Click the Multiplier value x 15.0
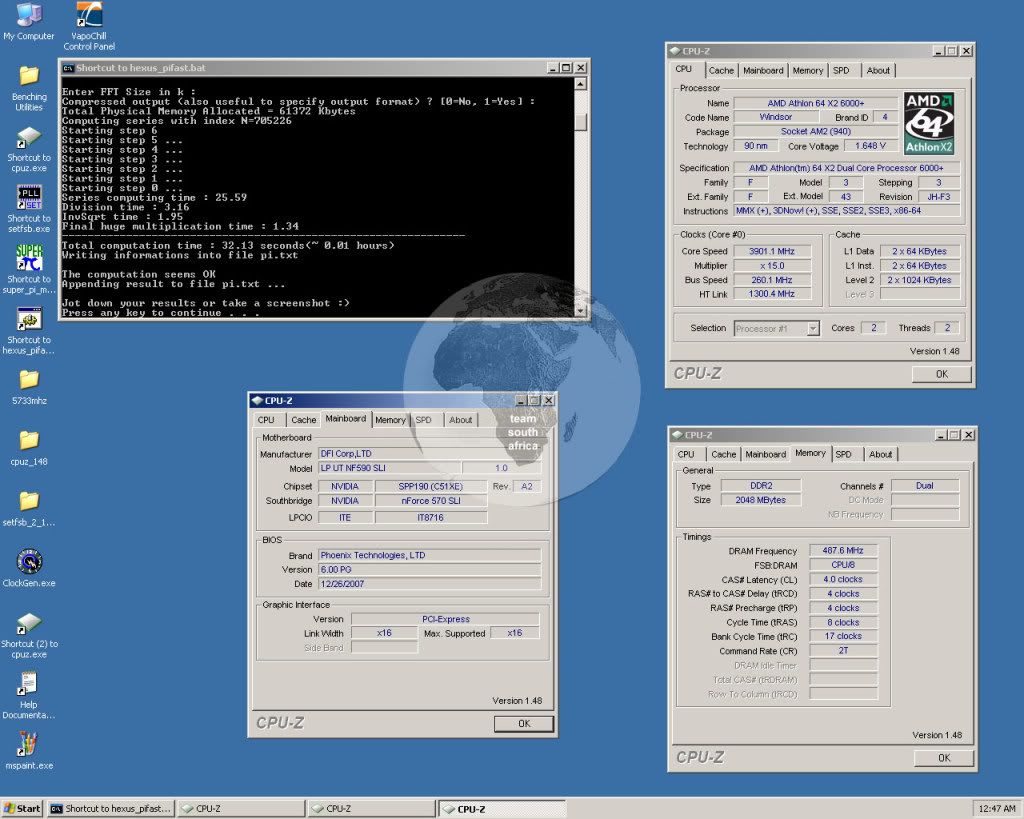Viewport: 1024px width, 819px height. [x=771, y=266]
